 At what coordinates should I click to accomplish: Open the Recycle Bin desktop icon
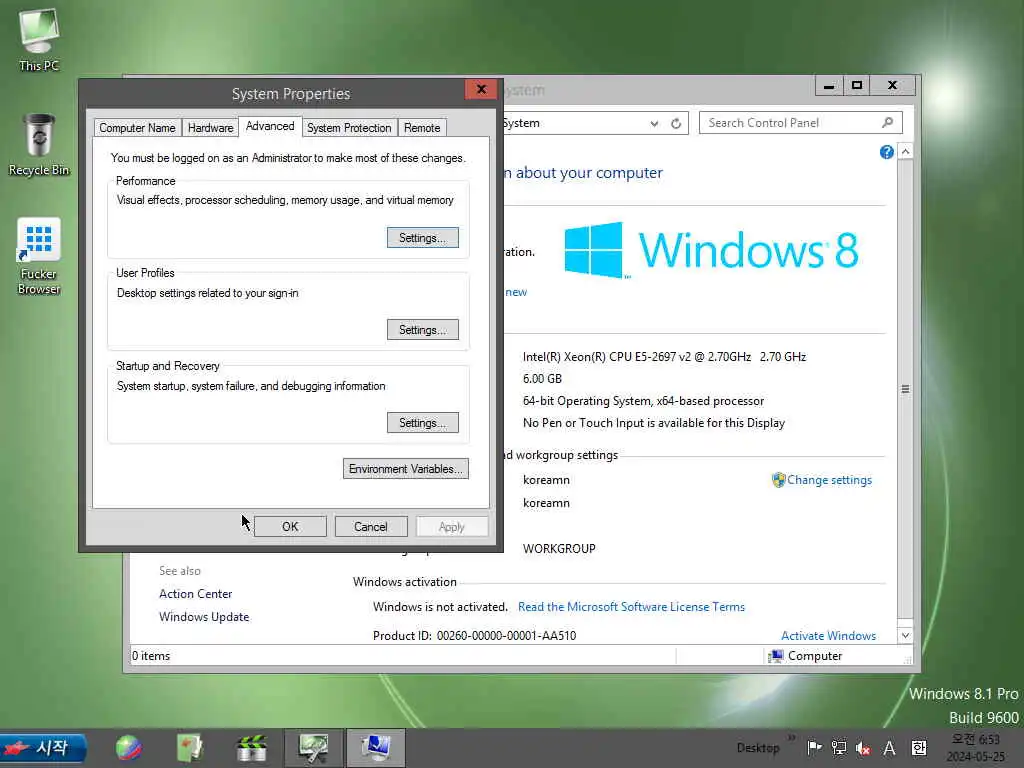pos(39,145)
